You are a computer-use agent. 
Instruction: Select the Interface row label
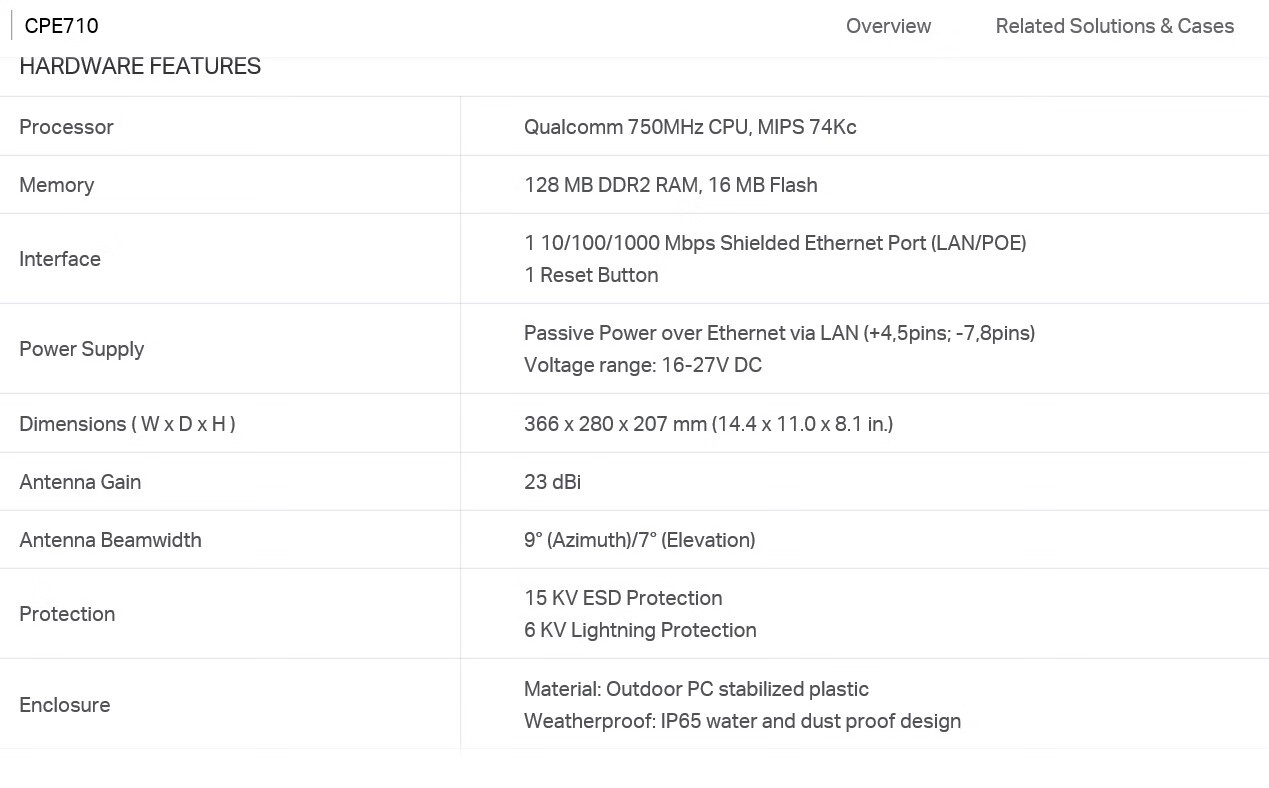point(60,259)
